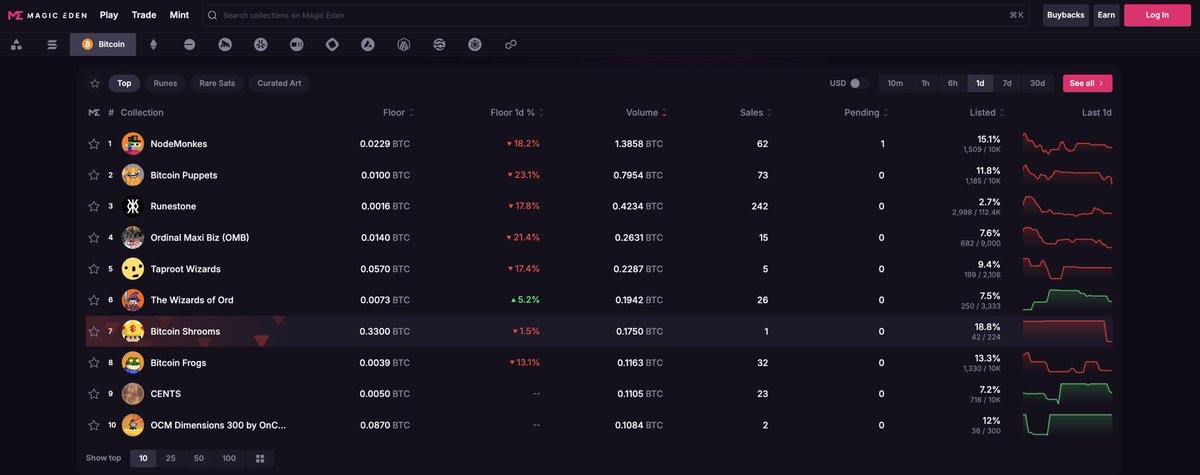
Task: Select the all-chains icon in chain bar
Action: click(17, 45)
